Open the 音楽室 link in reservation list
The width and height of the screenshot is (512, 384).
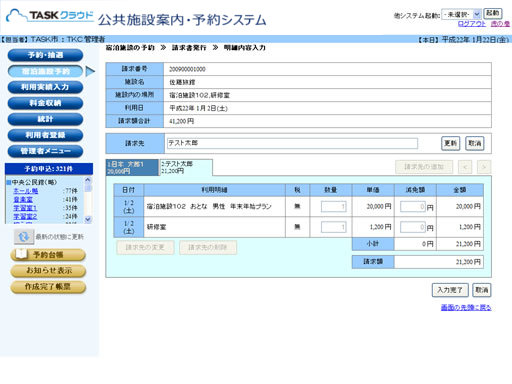23,199
